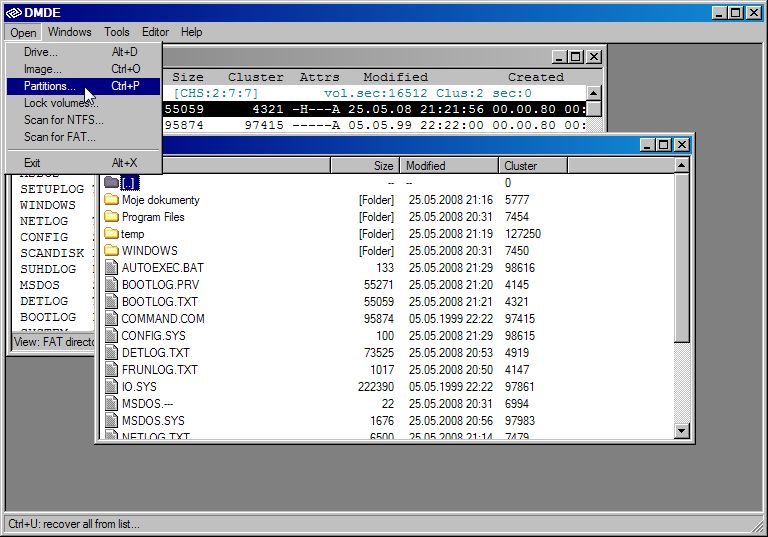The width and height of the screenshot is (768, 537).
Task: Select the parent [..] folder icon
Action: (112, 182)
